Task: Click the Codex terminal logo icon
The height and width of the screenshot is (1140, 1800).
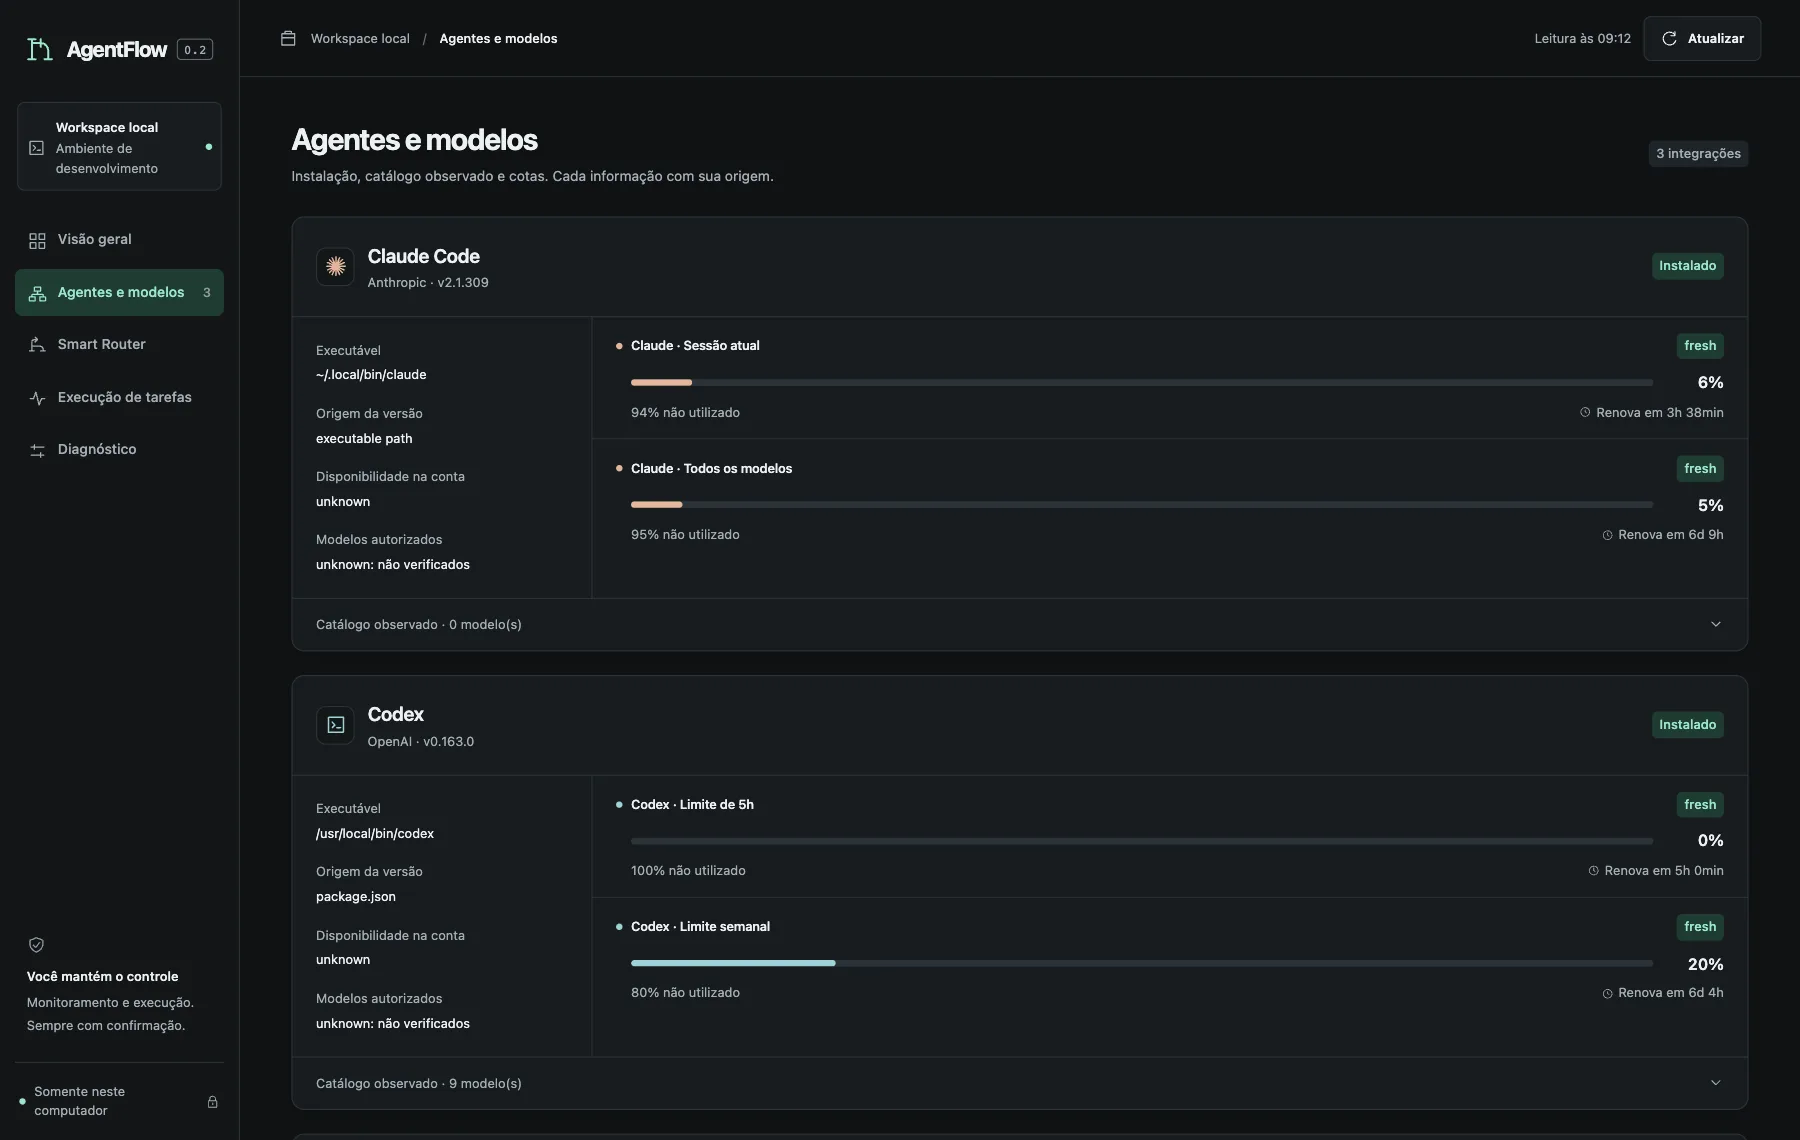Action: [x=335, y=725]
